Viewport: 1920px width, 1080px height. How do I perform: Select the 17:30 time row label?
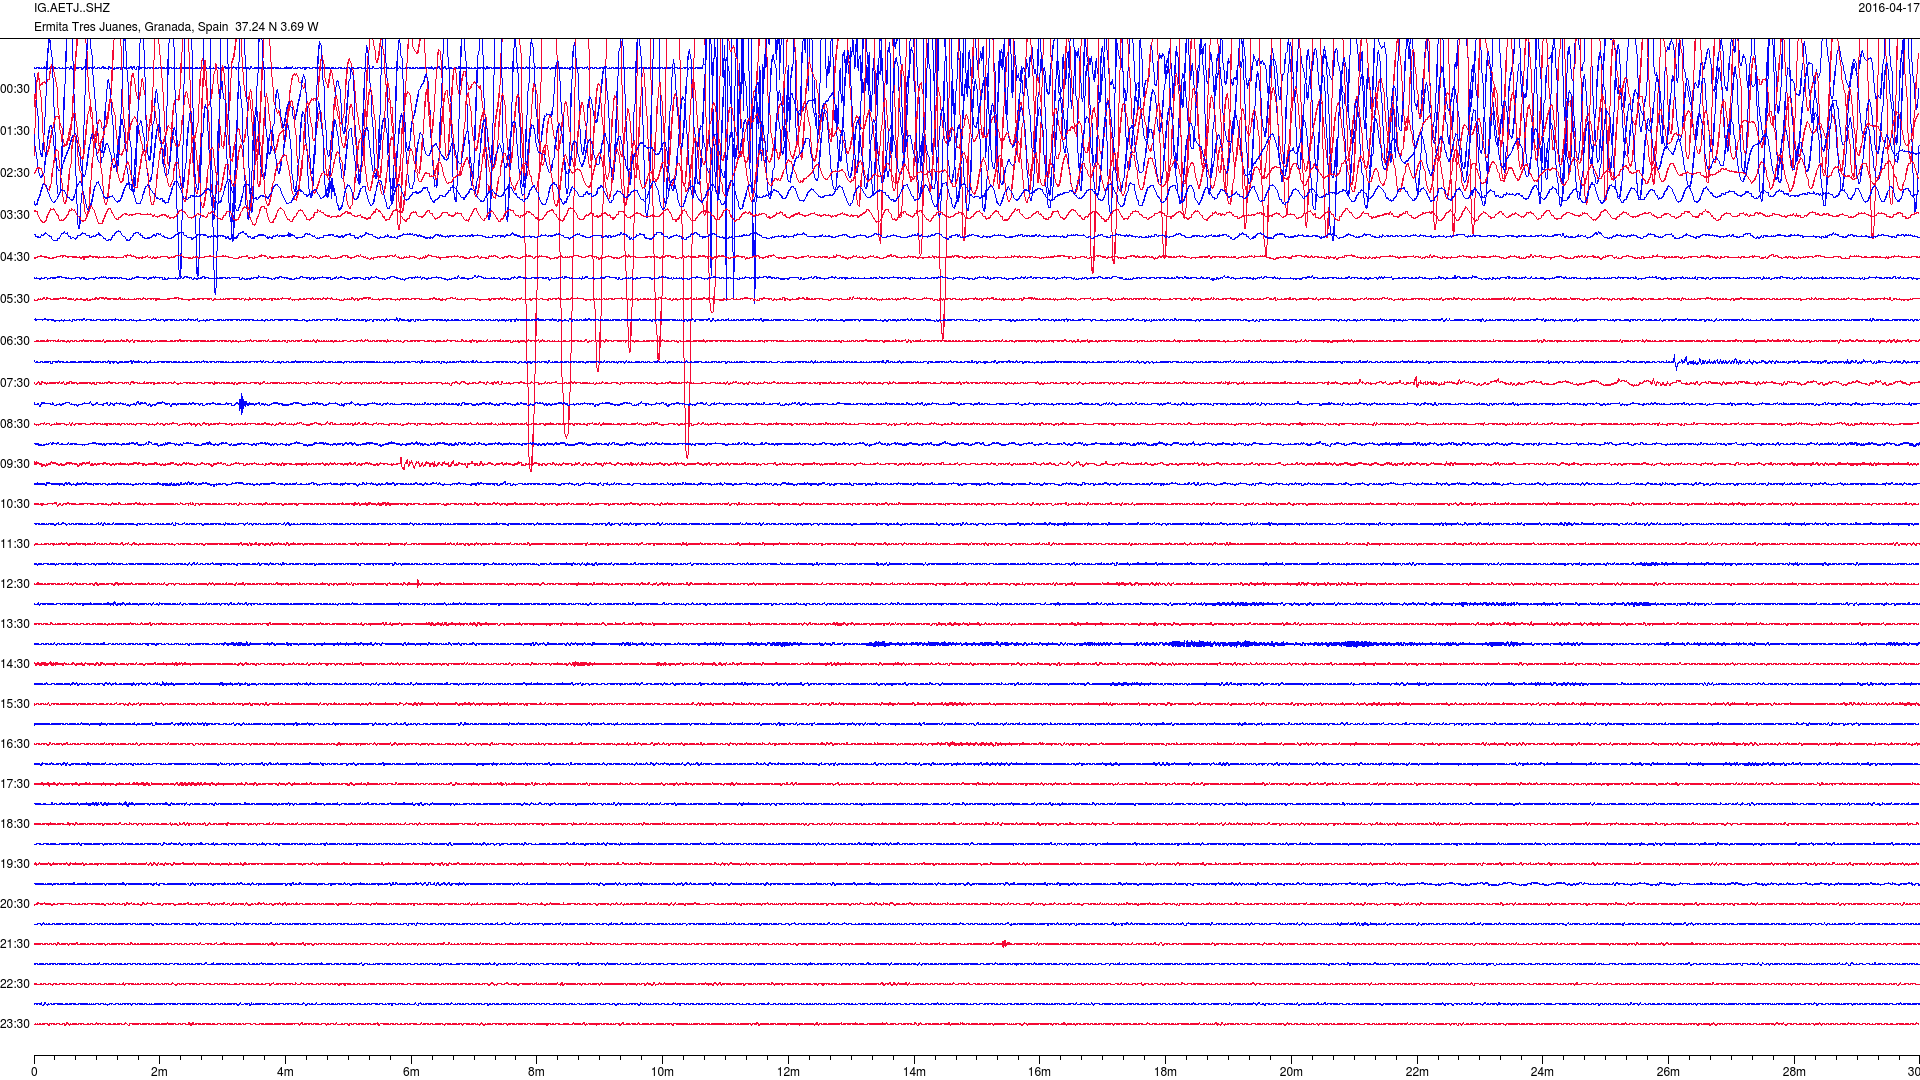point(15,784)
